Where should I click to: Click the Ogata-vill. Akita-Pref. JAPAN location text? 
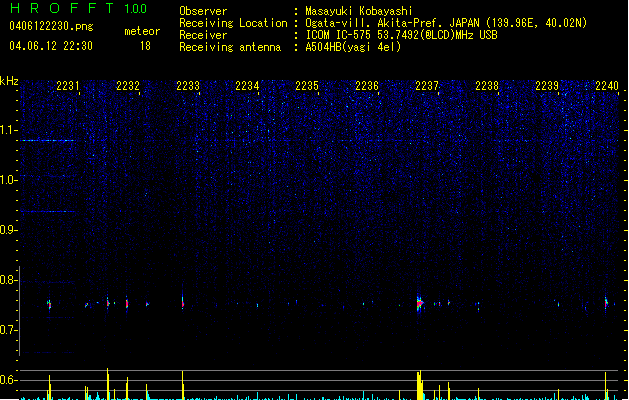(446, 23)
